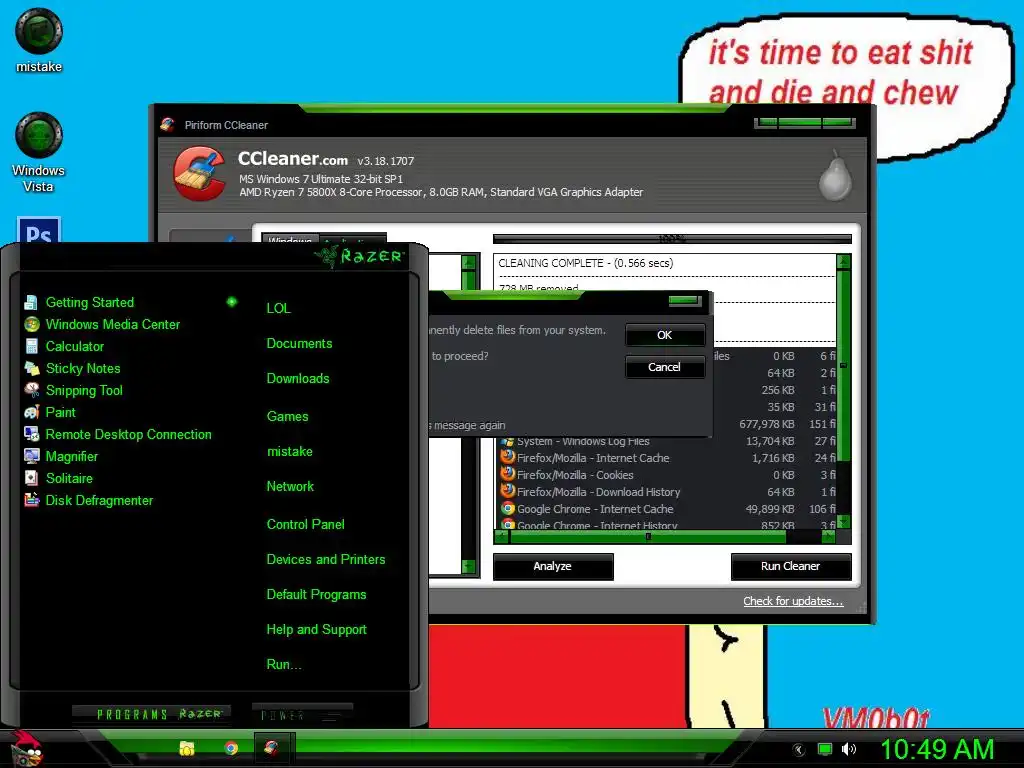Open Games from the Start menu

pos(287,417)
